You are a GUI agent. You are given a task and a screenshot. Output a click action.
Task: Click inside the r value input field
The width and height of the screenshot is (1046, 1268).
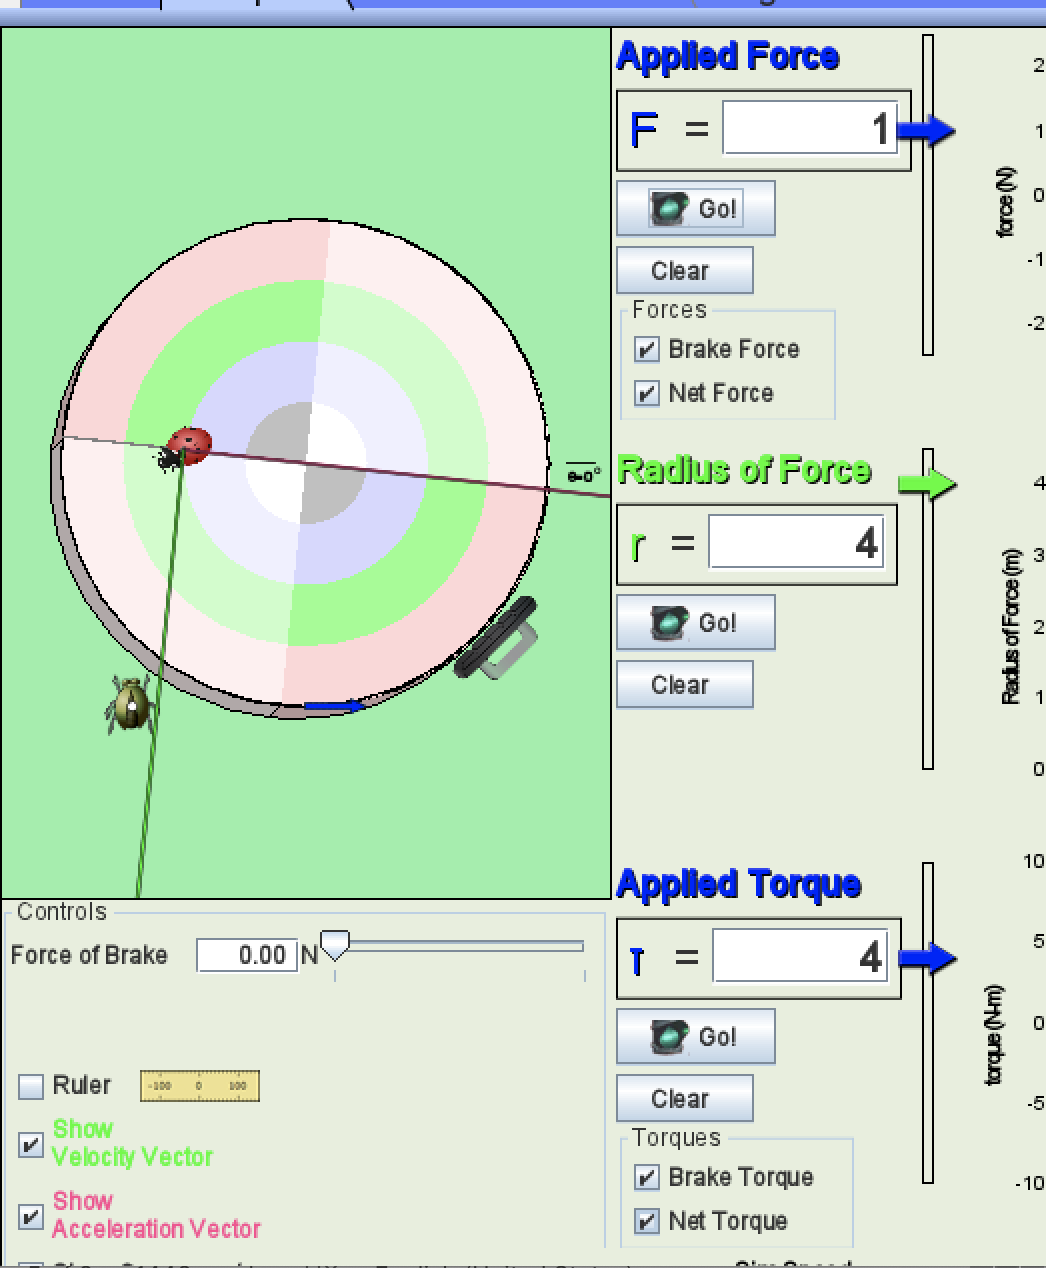click(x=795, y=543)
